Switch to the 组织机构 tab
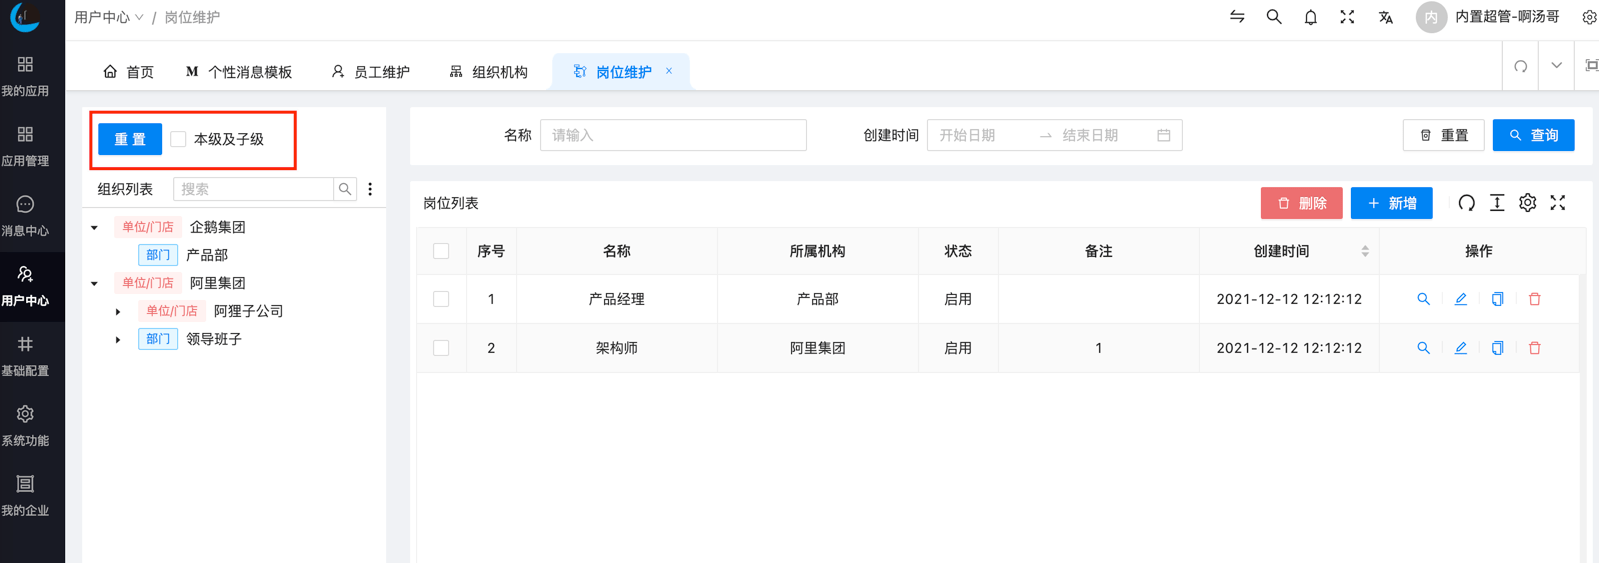1599x563 pixels. click(488, 72)
